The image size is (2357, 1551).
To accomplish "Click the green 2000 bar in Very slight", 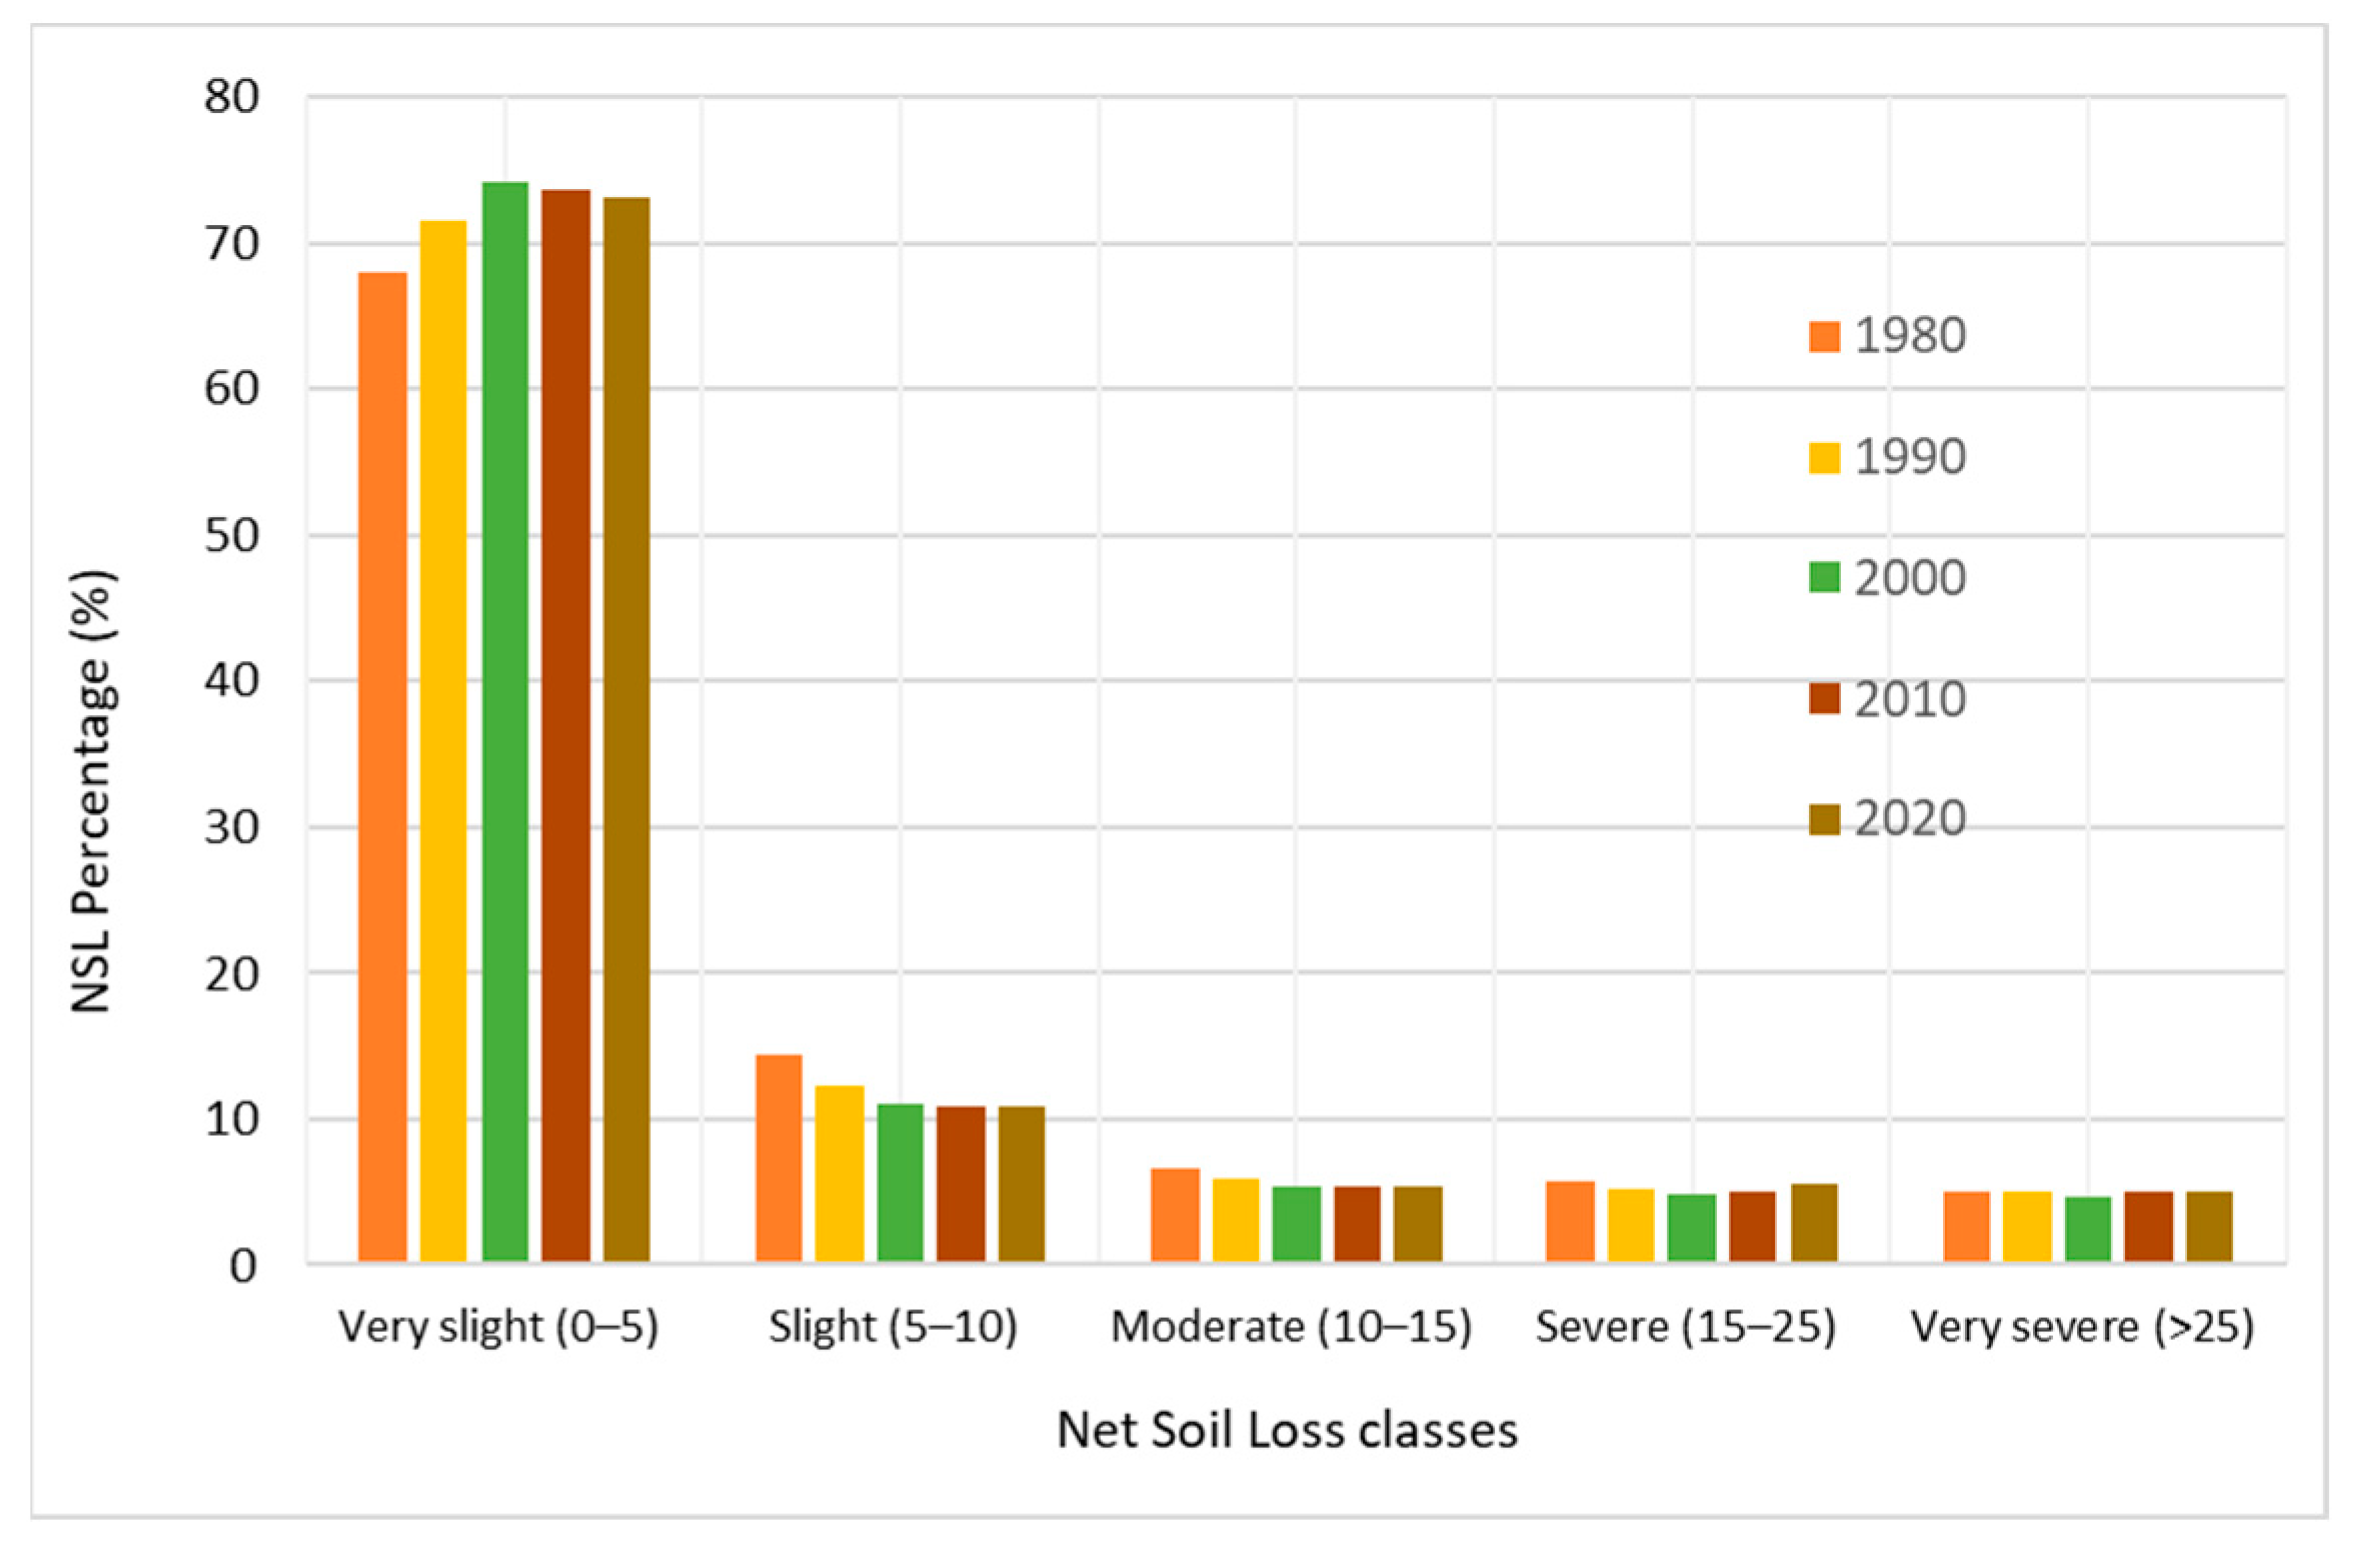I will 504,720.
